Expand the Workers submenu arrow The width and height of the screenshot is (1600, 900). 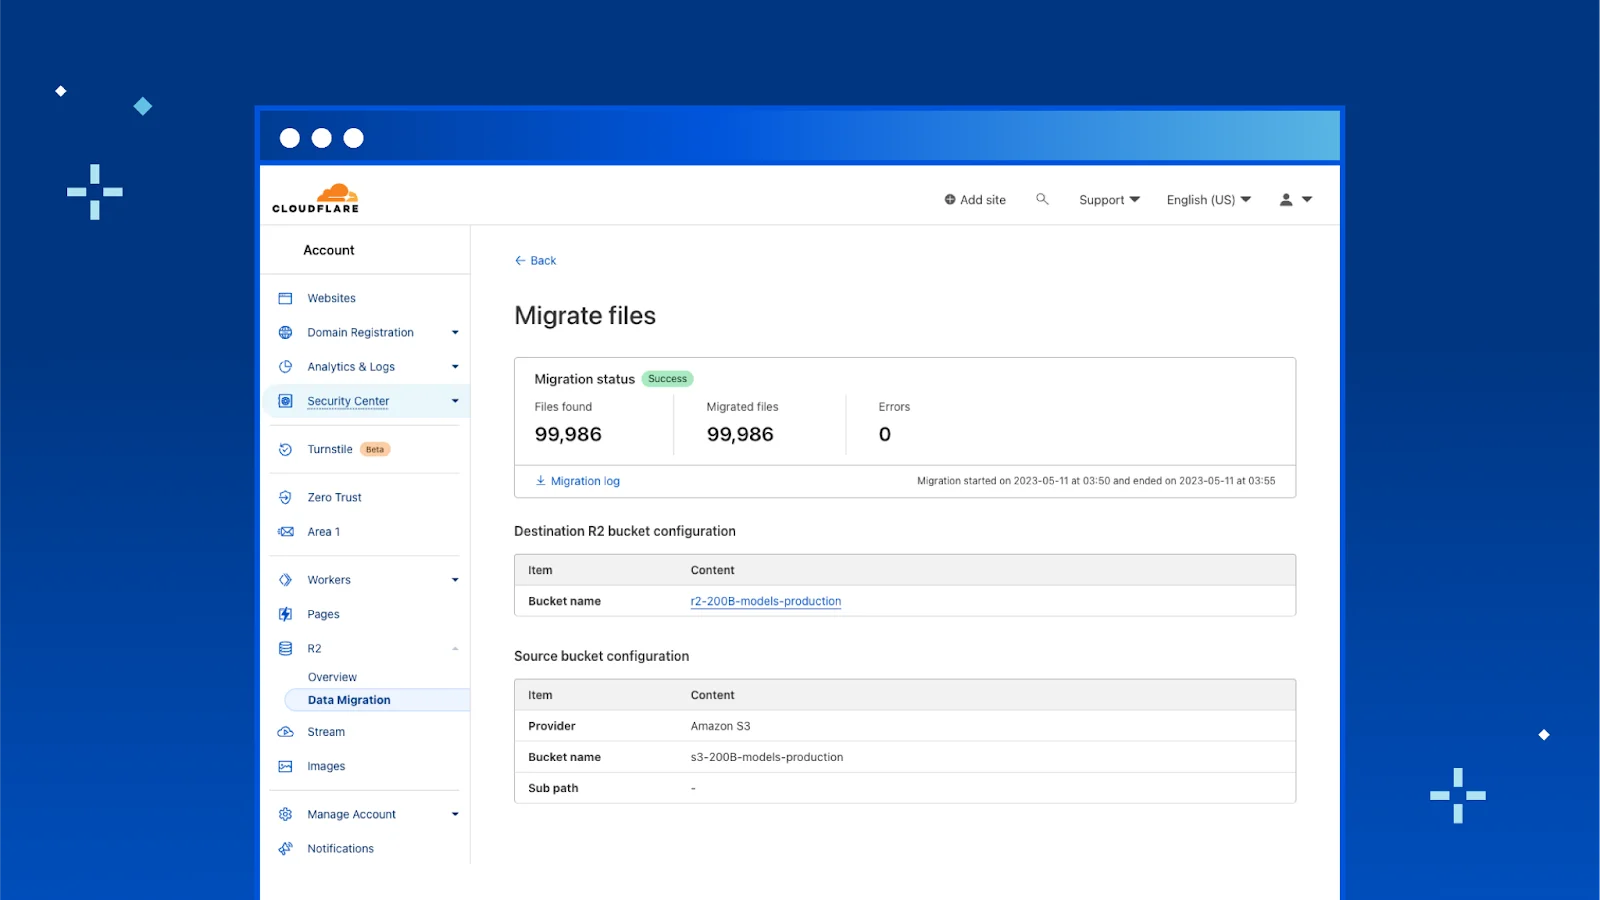coord(455,580)
